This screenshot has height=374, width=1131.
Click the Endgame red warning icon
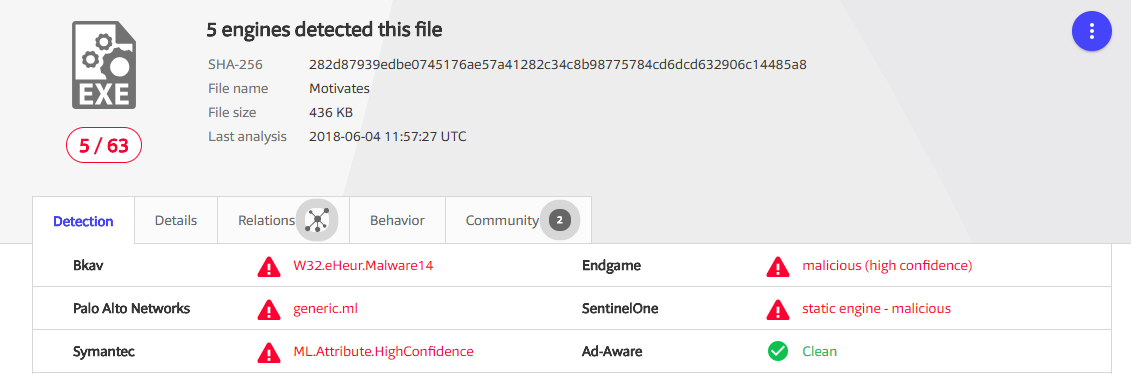click(778, 267)
